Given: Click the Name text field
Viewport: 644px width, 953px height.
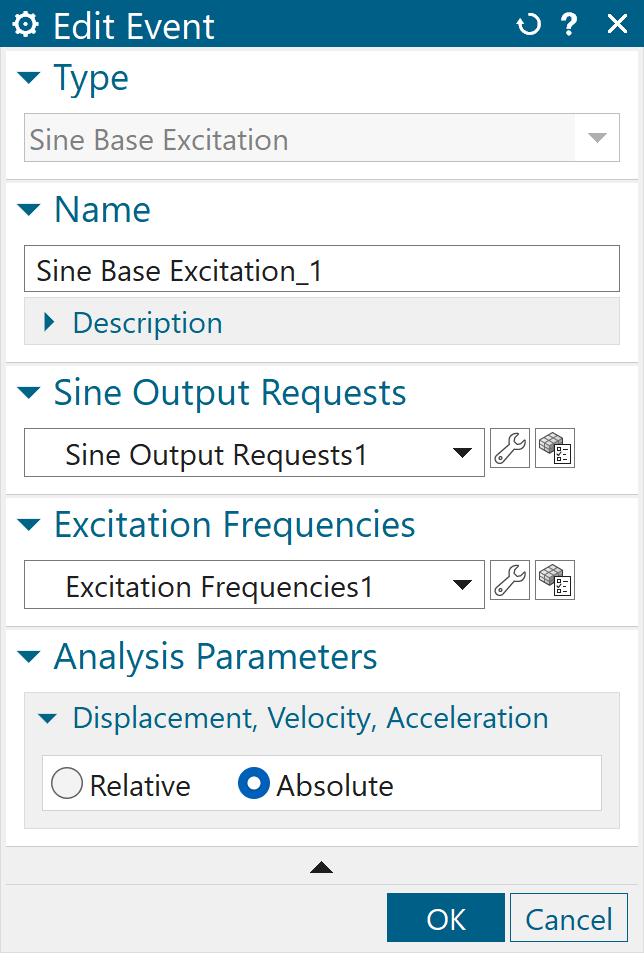Looking at the screenshot, I should tap(321, 270).
